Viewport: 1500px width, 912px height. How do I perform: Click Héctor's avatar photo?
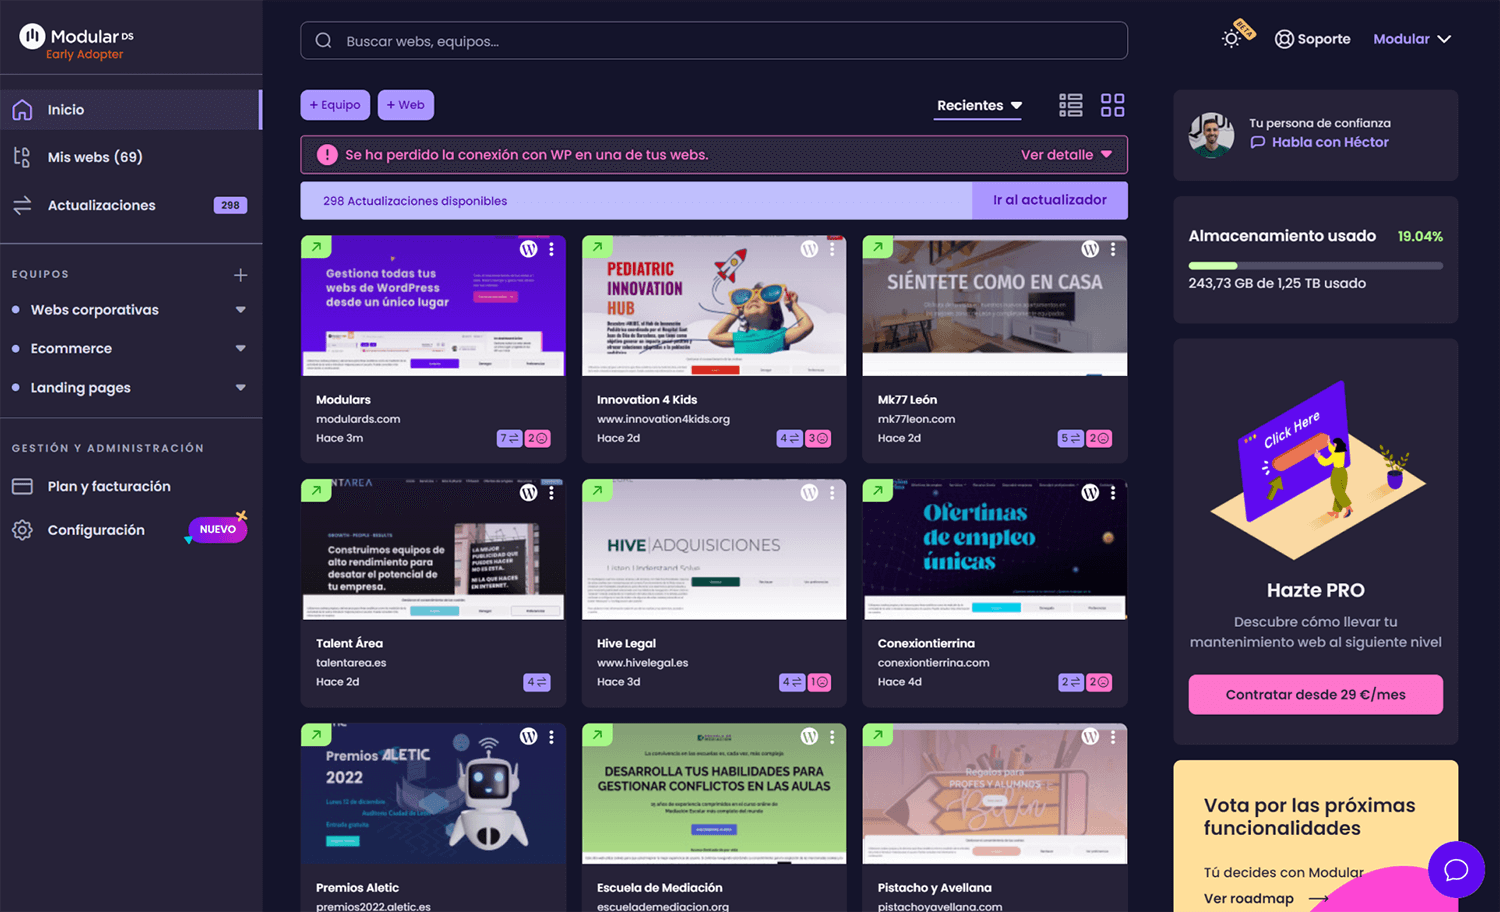click(x=1211, y=134)
